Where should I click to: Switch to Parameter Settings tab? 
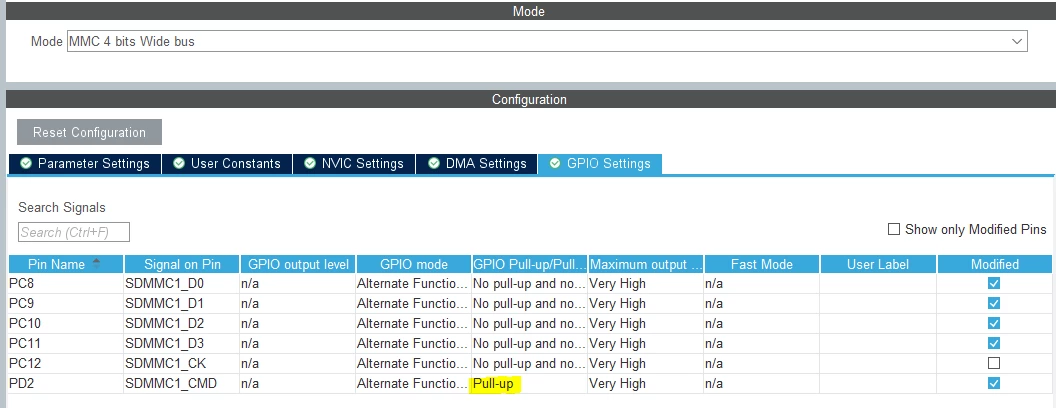point(85,164)
